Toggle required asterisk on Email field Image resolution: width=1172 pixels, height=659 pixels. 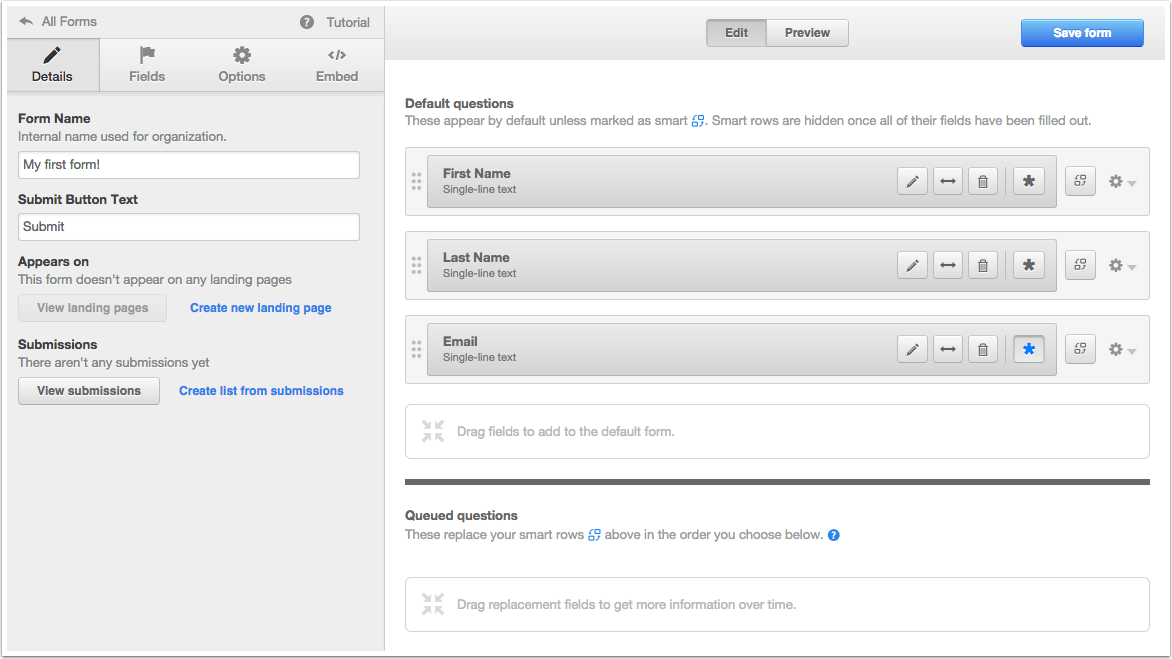[1029, 349]
